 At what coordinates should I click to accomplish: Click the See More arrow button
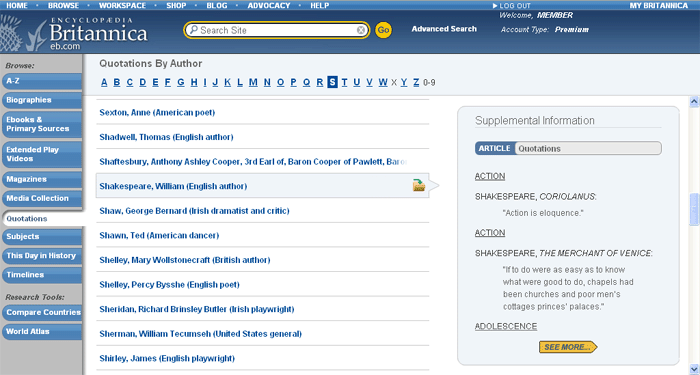tap(568, 347)
